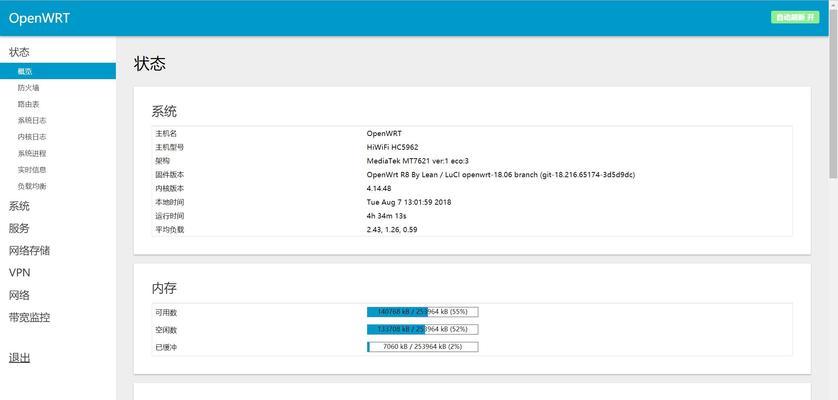Click the kernel version value 4.14.48
Viewport: 838px width, 400px height.
pyautogui.click(x=379, y=189)
